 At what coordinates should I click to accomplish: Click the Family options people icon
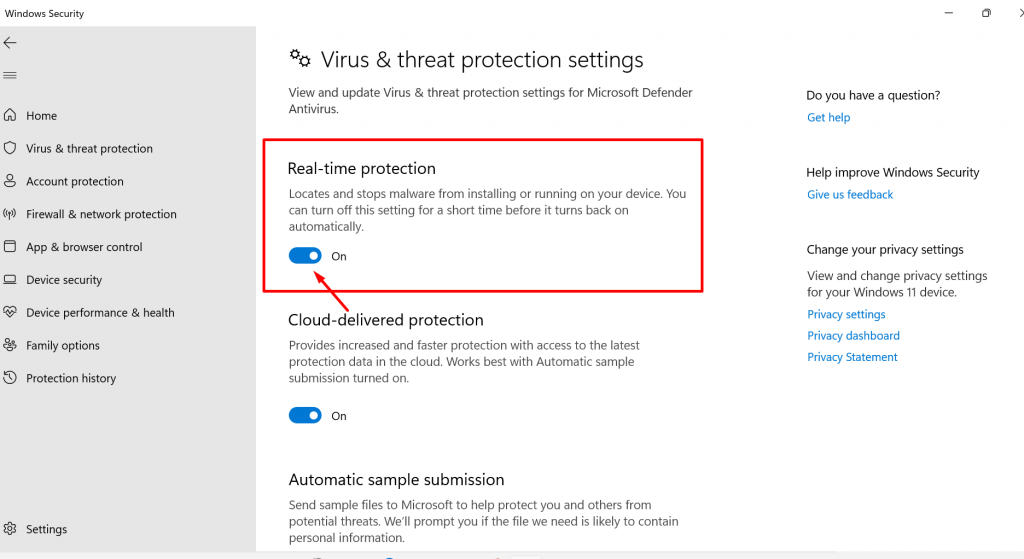[x=10, y=345]
